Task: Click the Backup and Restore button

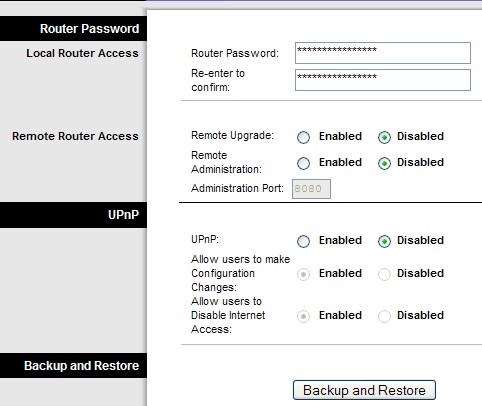Action: 364,390
